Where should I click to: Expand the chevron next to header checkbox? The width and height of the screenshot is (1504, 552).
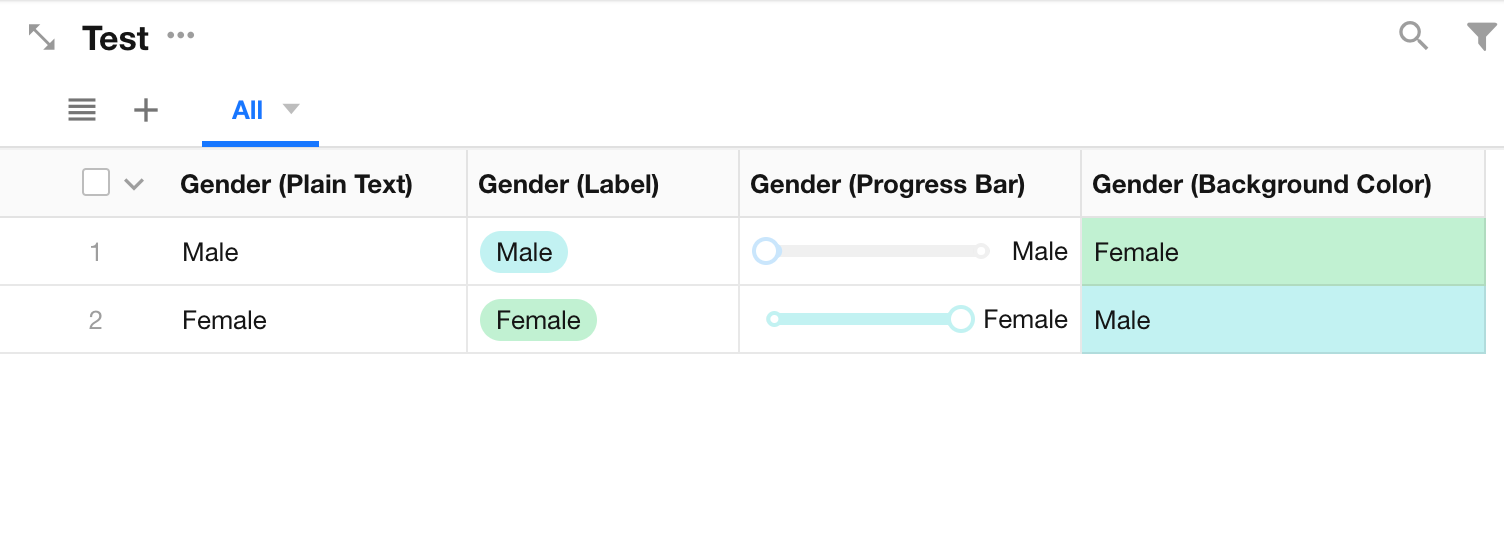click(x=134, y=184)
